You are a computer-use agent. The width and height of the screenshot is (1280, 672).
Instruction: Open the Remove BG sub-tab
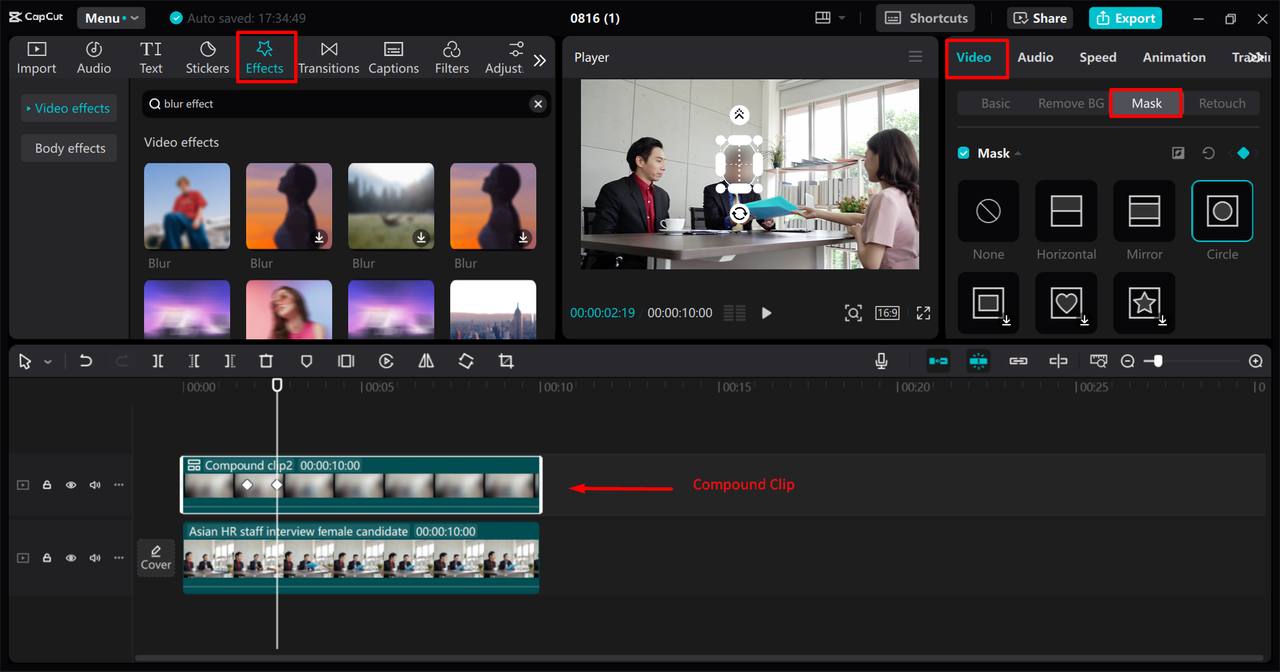pos(1070,103)
